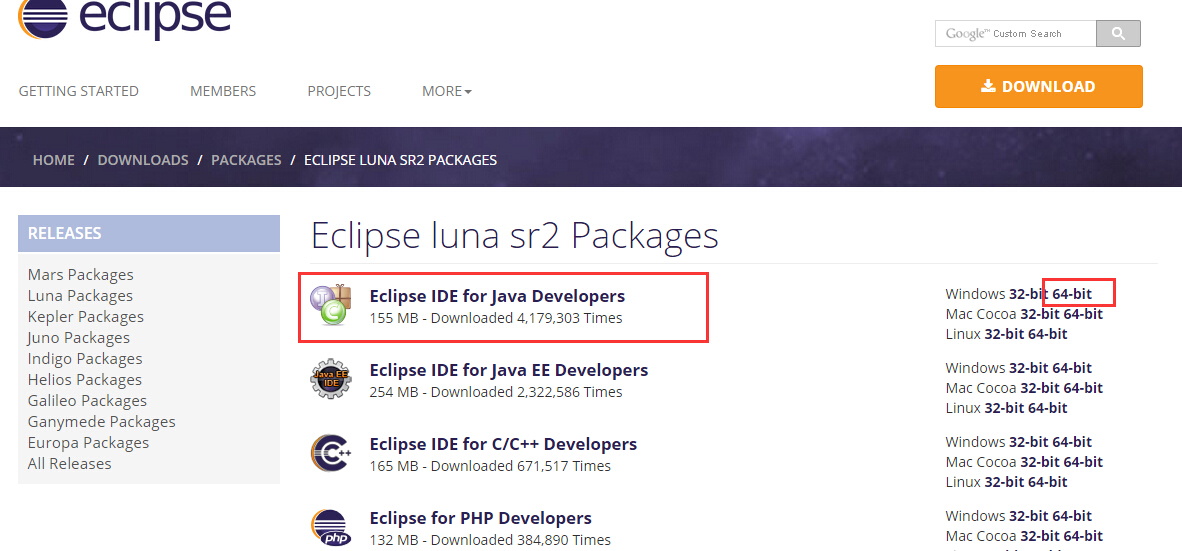Open Eclipse for PHP Developers title
This screenshot has width=1182, height=551.
[480, 518]
